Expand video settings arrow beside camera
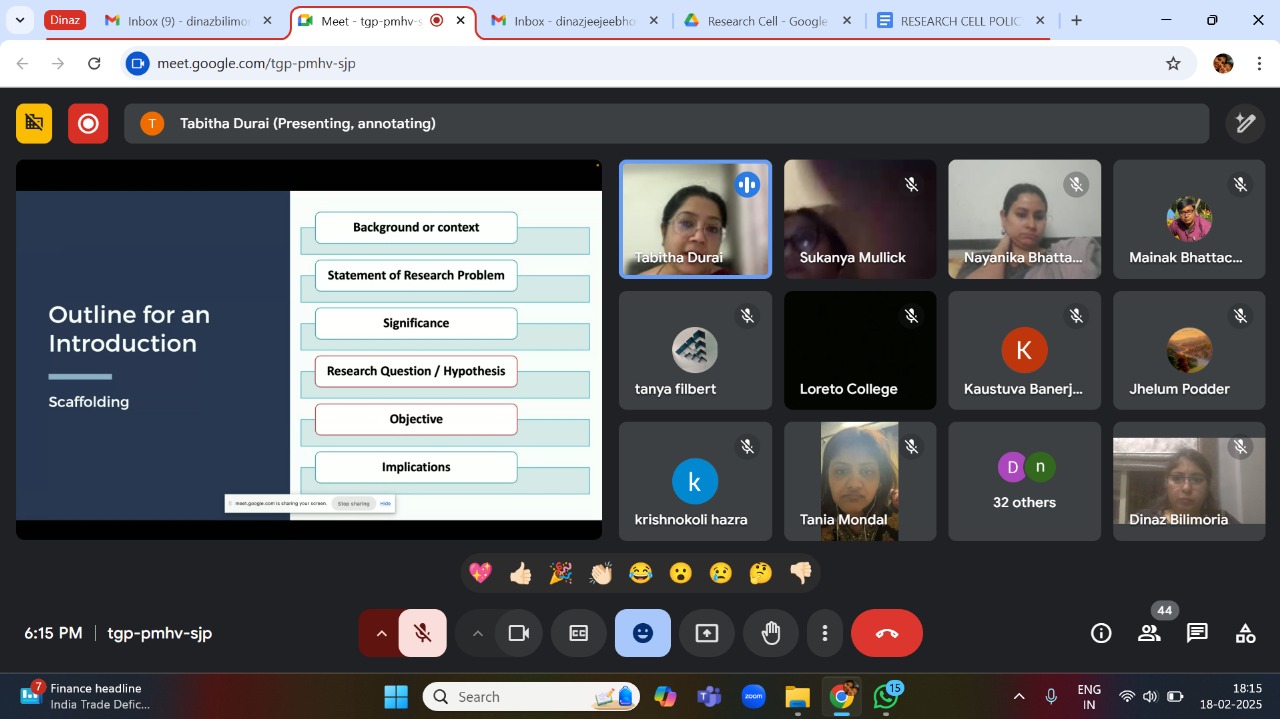1280x719 pixels. click(x=477, y=633)
